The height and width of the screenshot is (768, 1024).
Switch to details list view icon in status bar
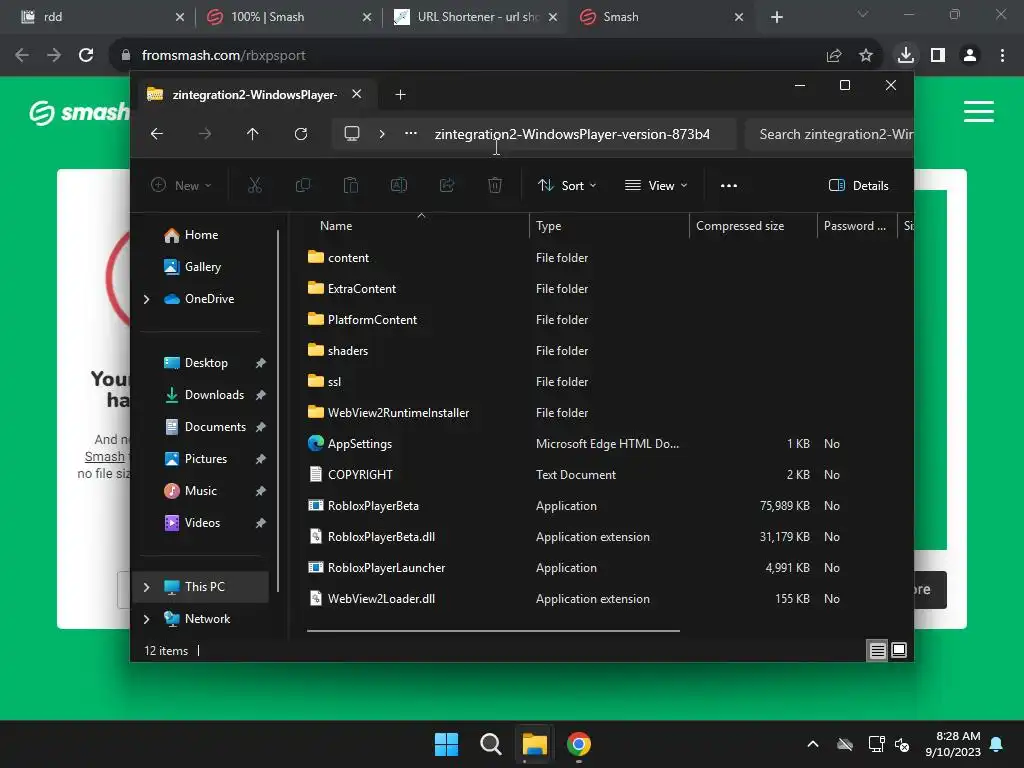[x=877, y=650]
